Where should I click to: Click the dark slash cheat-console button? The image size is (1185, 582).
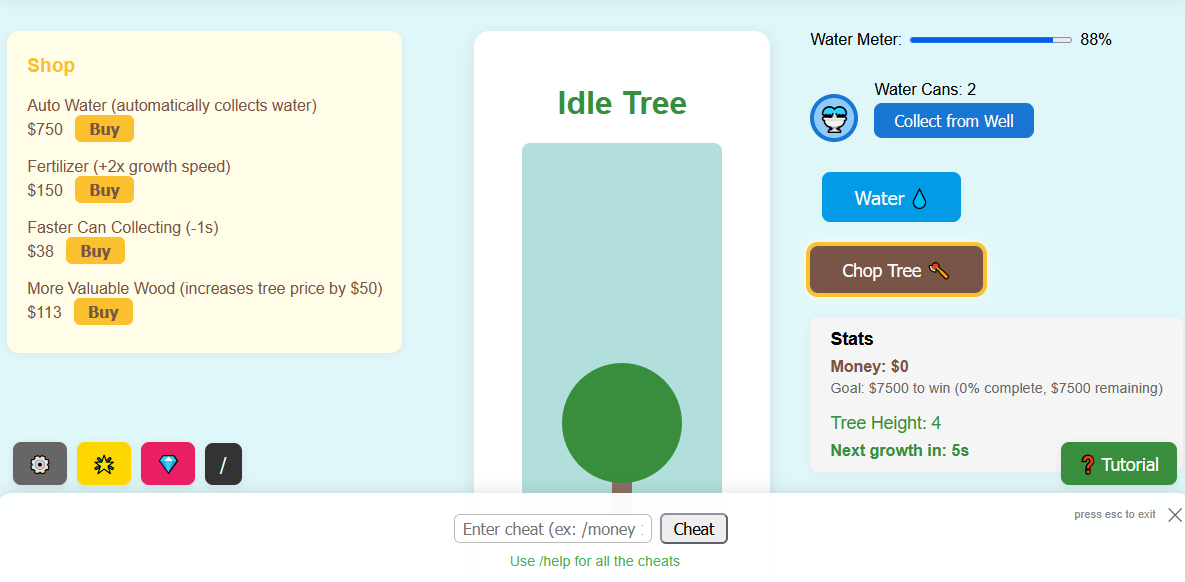coord(223,464)
